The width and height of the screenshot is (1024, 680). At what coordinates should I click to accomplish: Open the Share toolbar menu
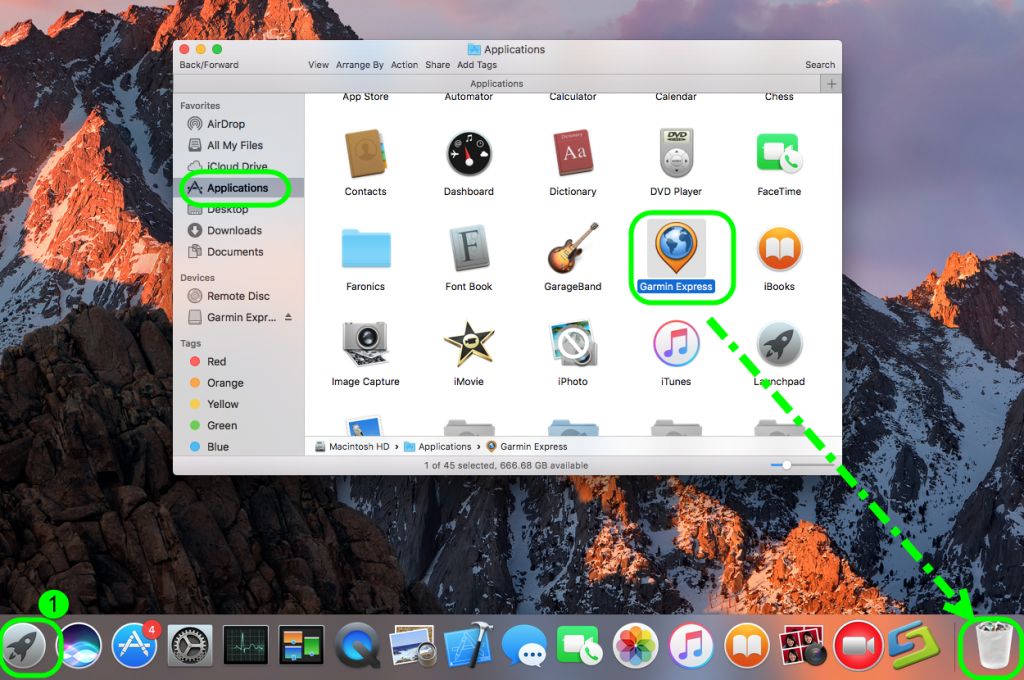437,65
